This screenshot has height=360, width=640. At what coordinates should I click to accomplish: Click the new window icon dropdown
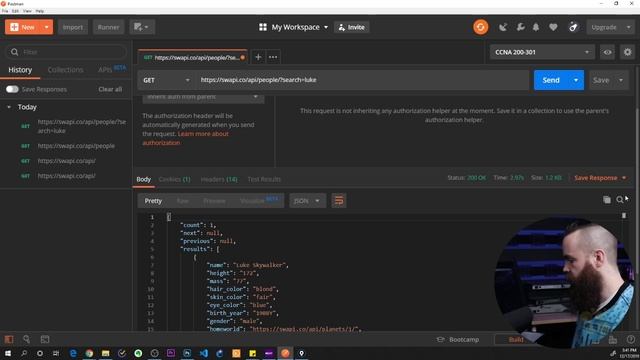pyautogui.click(x=142, y=27)
